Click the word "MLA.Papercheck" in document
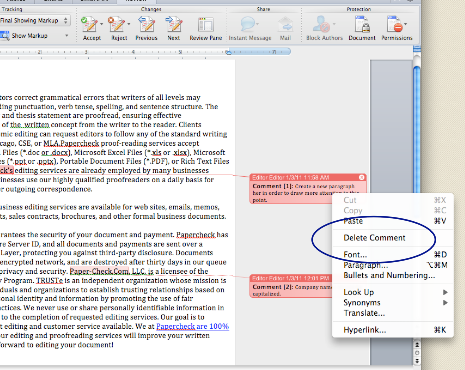 coord(71,143)
